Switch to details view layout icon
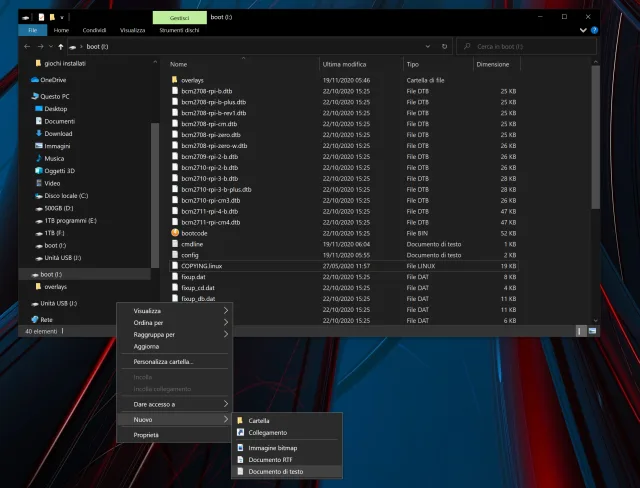640x488 pixels. (x=579, y=331)
